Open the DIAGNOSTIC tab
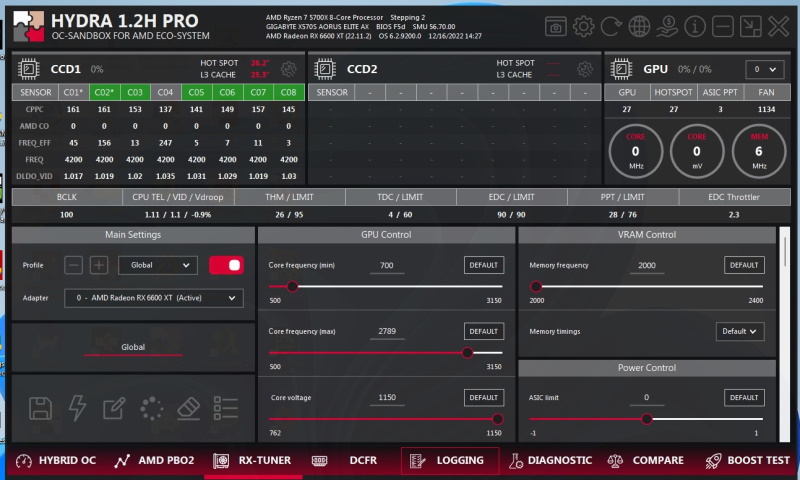This screenshot has height=480, width=800. click(x=551, y=461)
